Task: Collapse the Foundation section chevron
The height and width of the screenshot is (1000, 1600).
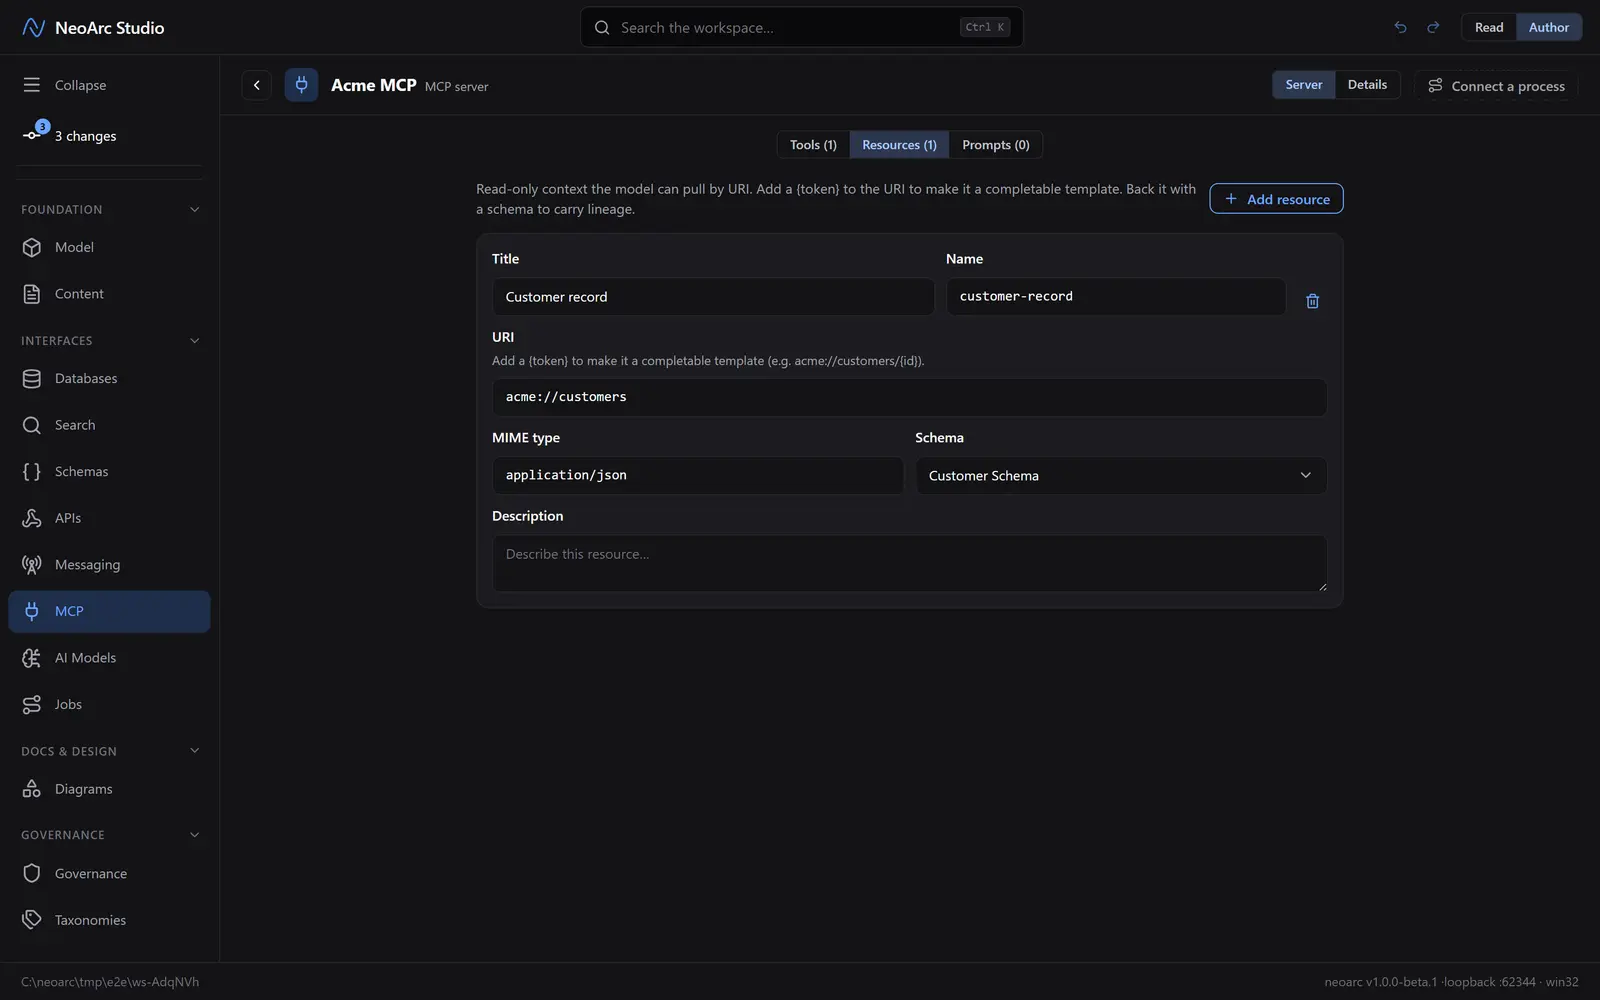Action: click(195, 209)
